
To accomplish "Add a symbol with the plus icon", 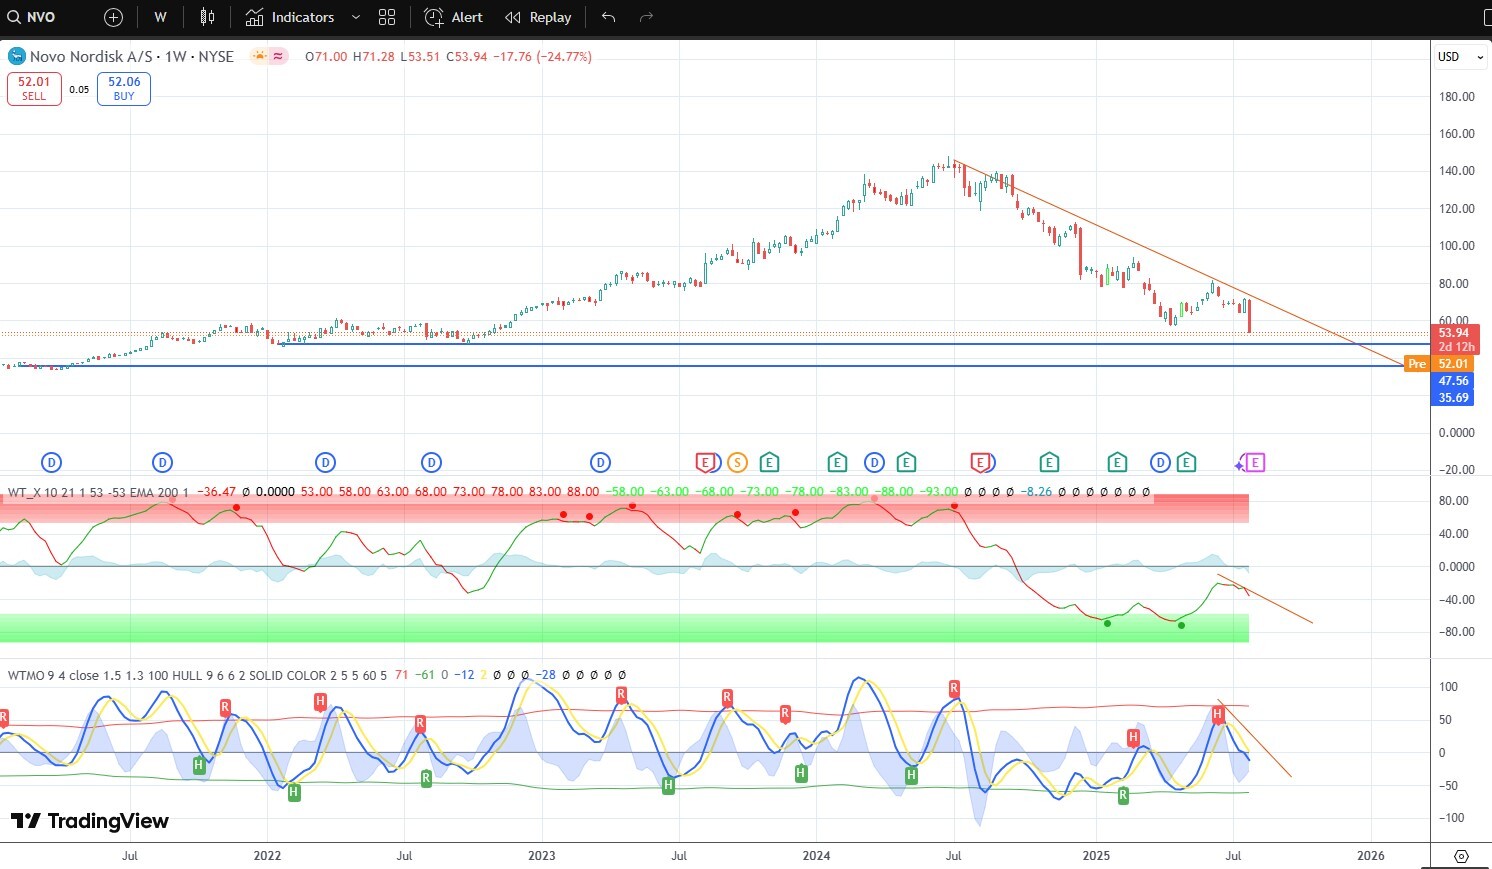I will pos(113,17).
